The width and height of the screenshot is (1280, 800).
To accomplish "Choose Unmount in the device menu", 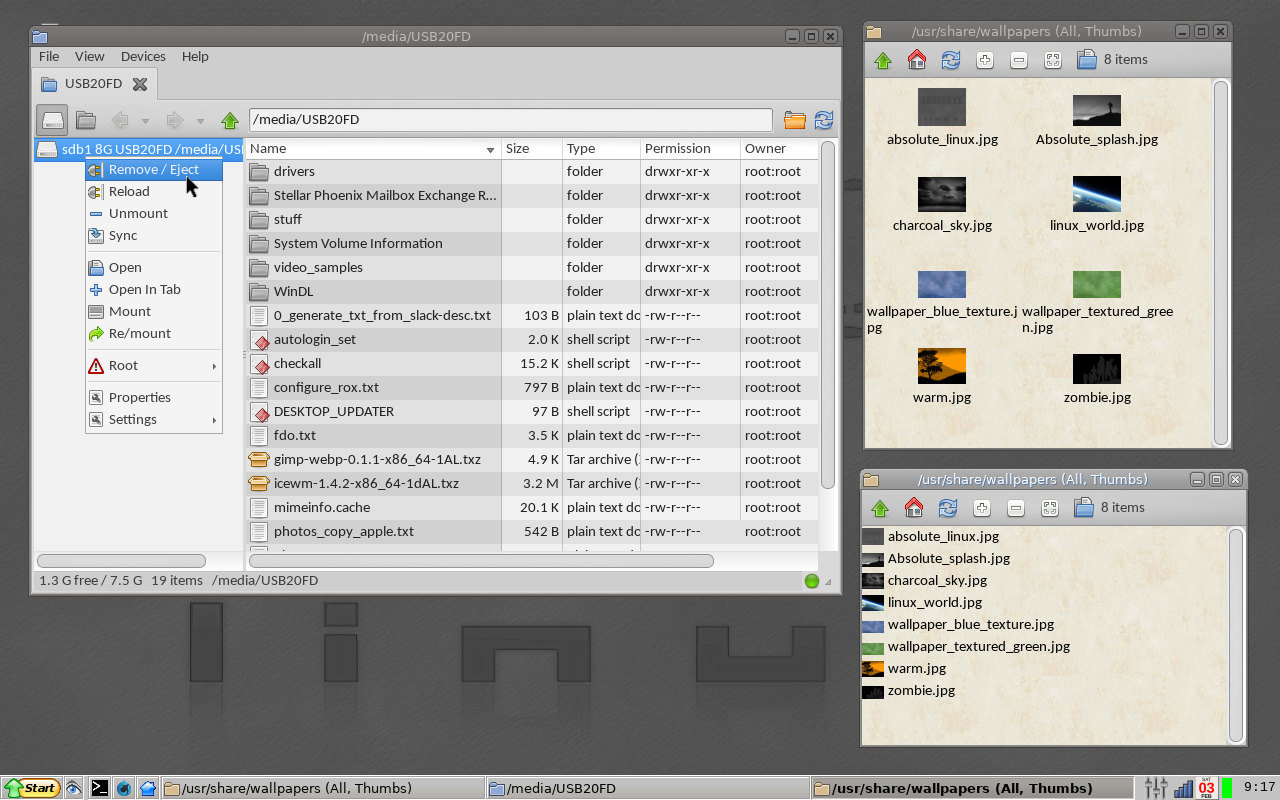I will pyautogui.click(x=137, y=213).
